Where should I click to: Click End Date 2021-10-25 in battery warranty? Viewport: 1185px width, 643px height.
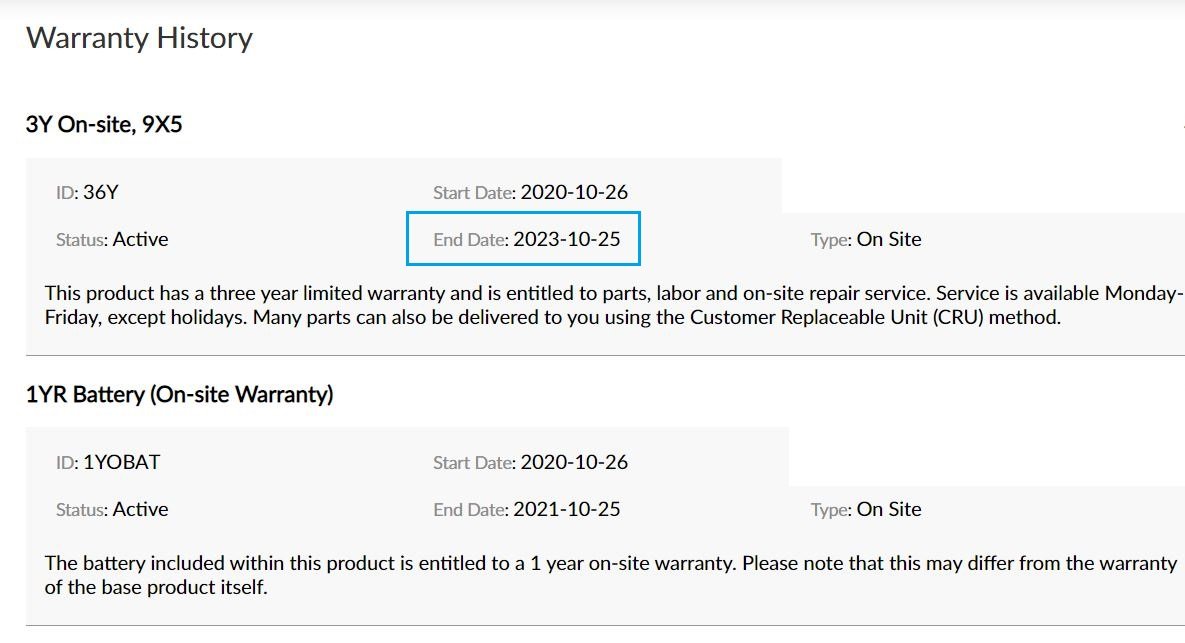click(x=566, y=509)
